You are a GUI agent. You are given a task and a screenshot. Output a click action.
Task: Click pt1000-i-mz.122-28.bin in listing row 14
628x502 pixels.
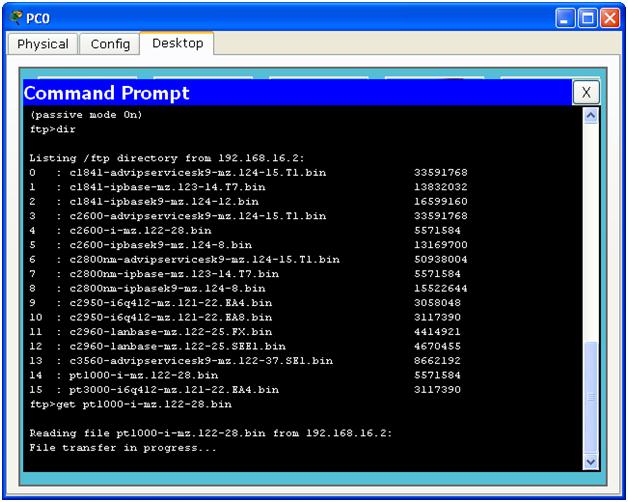143,375
